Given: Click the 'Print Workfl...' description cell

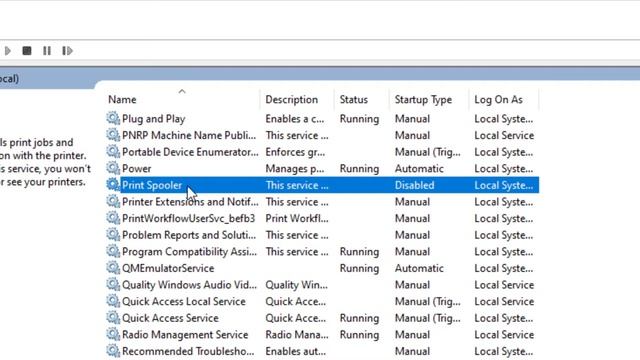Looking at the screenshot, I should [297, 218].
